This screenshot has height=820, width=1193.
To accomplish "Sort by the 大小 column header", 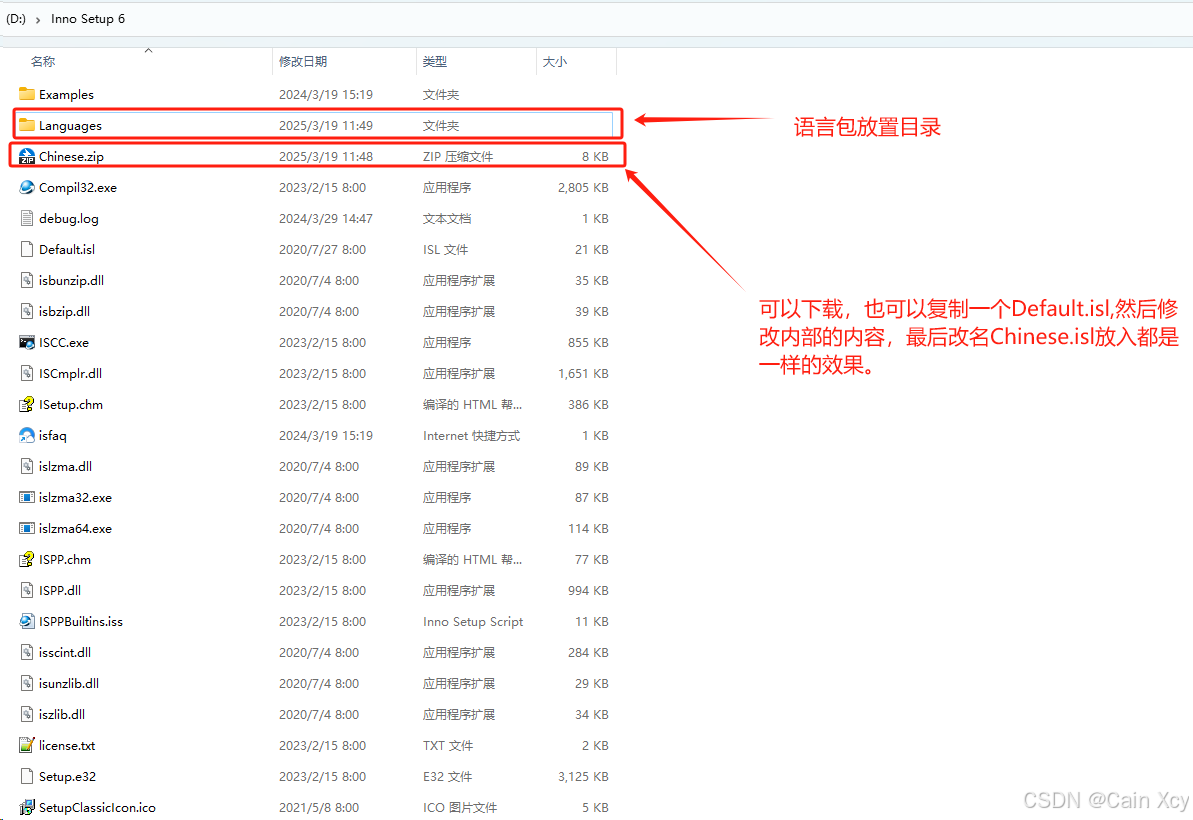I will (555, 62).
